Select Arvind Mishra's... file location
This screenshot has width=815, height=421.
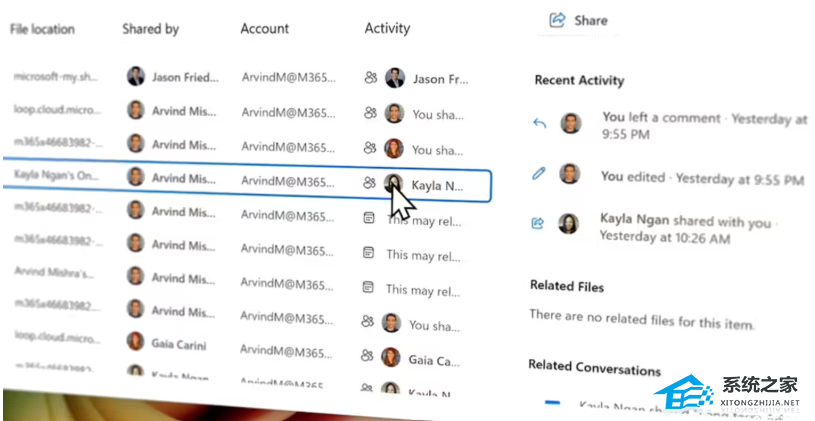click(x=55, y=271)
